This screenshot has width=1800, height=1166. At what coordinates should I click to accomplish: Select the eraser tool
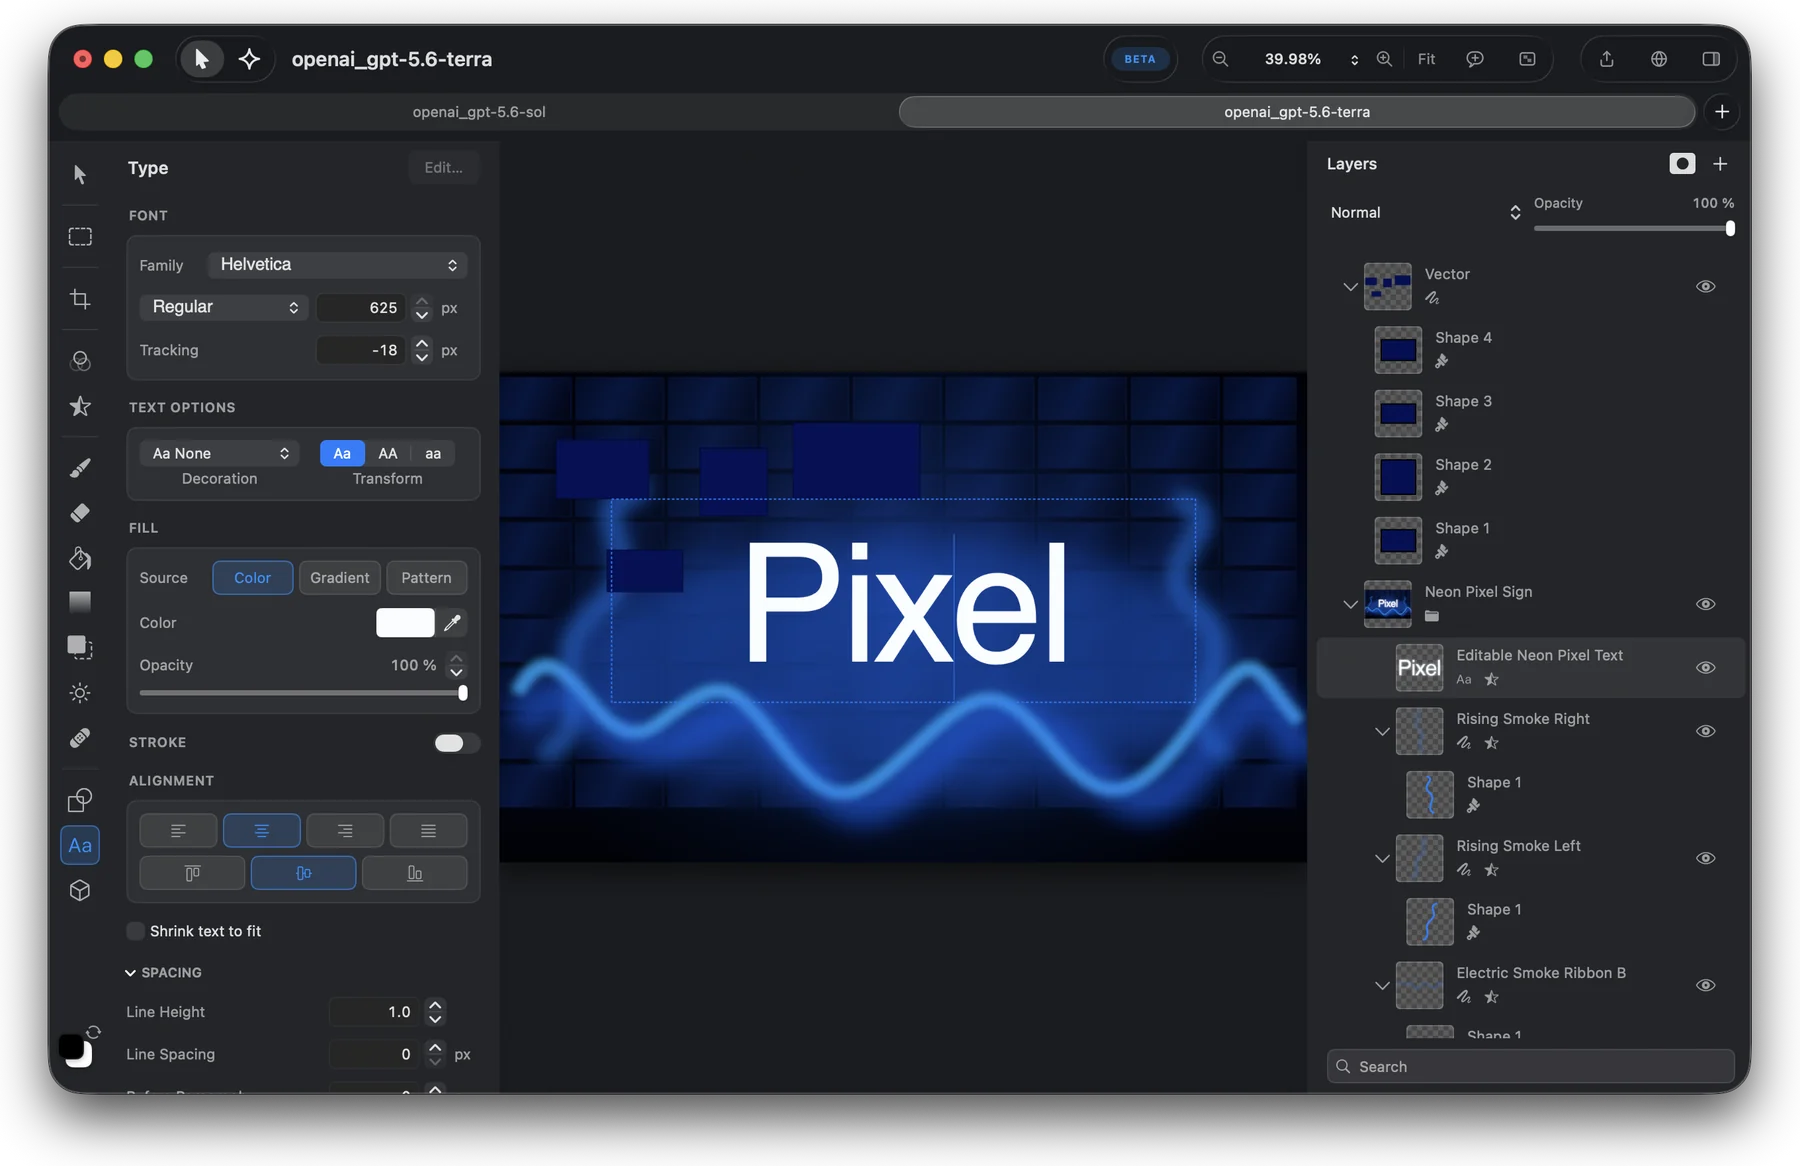80,512
